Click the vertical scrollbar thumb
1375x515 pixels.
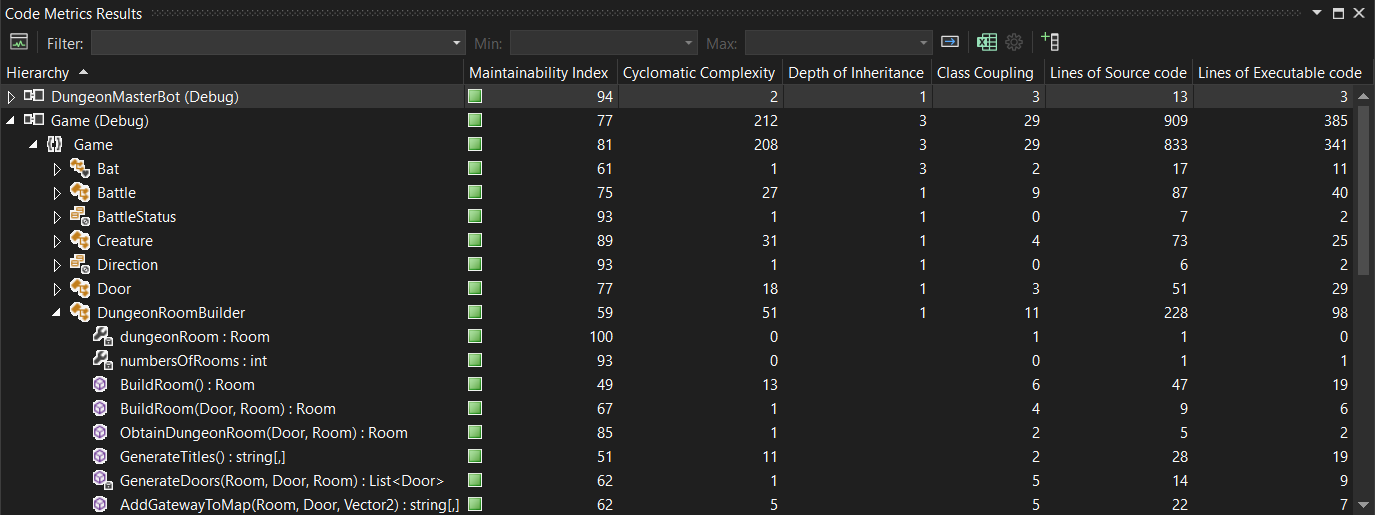point(1363,189)
